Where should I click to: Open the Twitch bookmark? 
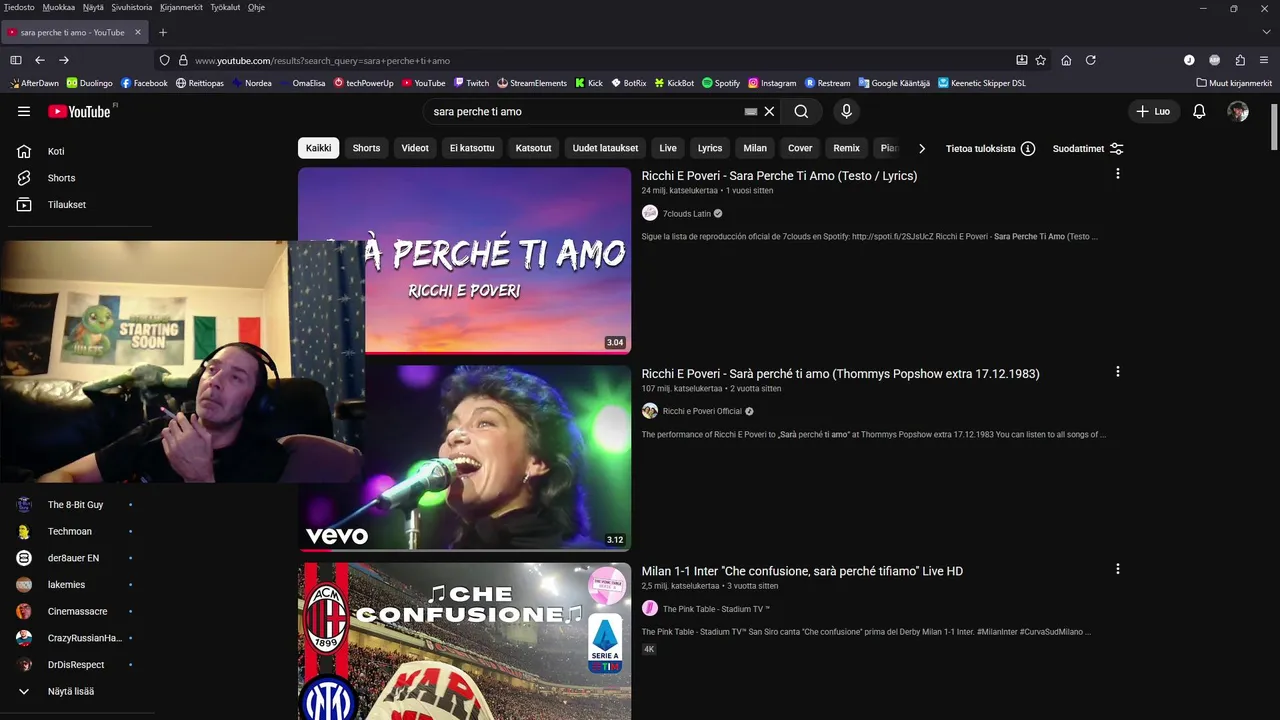[471, 83]
